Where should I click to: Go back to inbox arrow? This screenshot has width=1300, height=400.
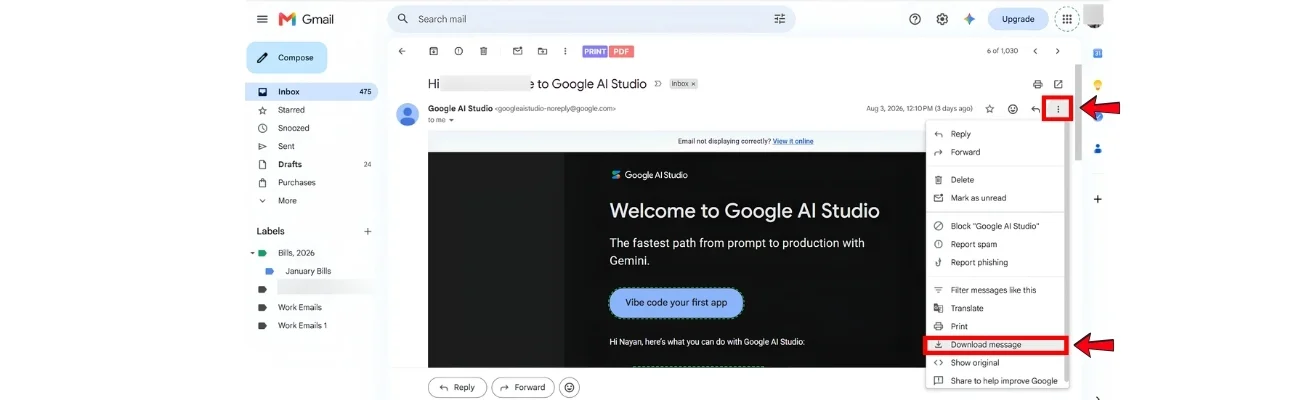tap(402, 51)
